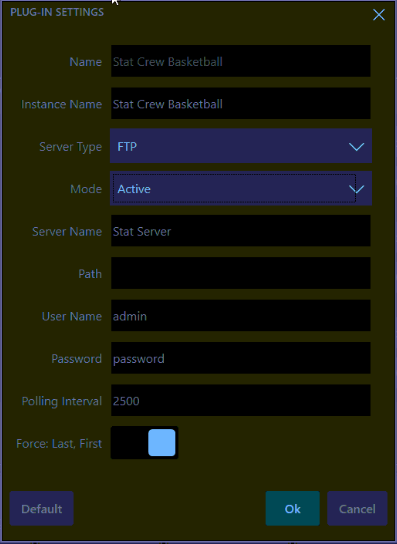Click the Server Type label
The width and height of the screenshot is (397, 544).
(70, 147)
